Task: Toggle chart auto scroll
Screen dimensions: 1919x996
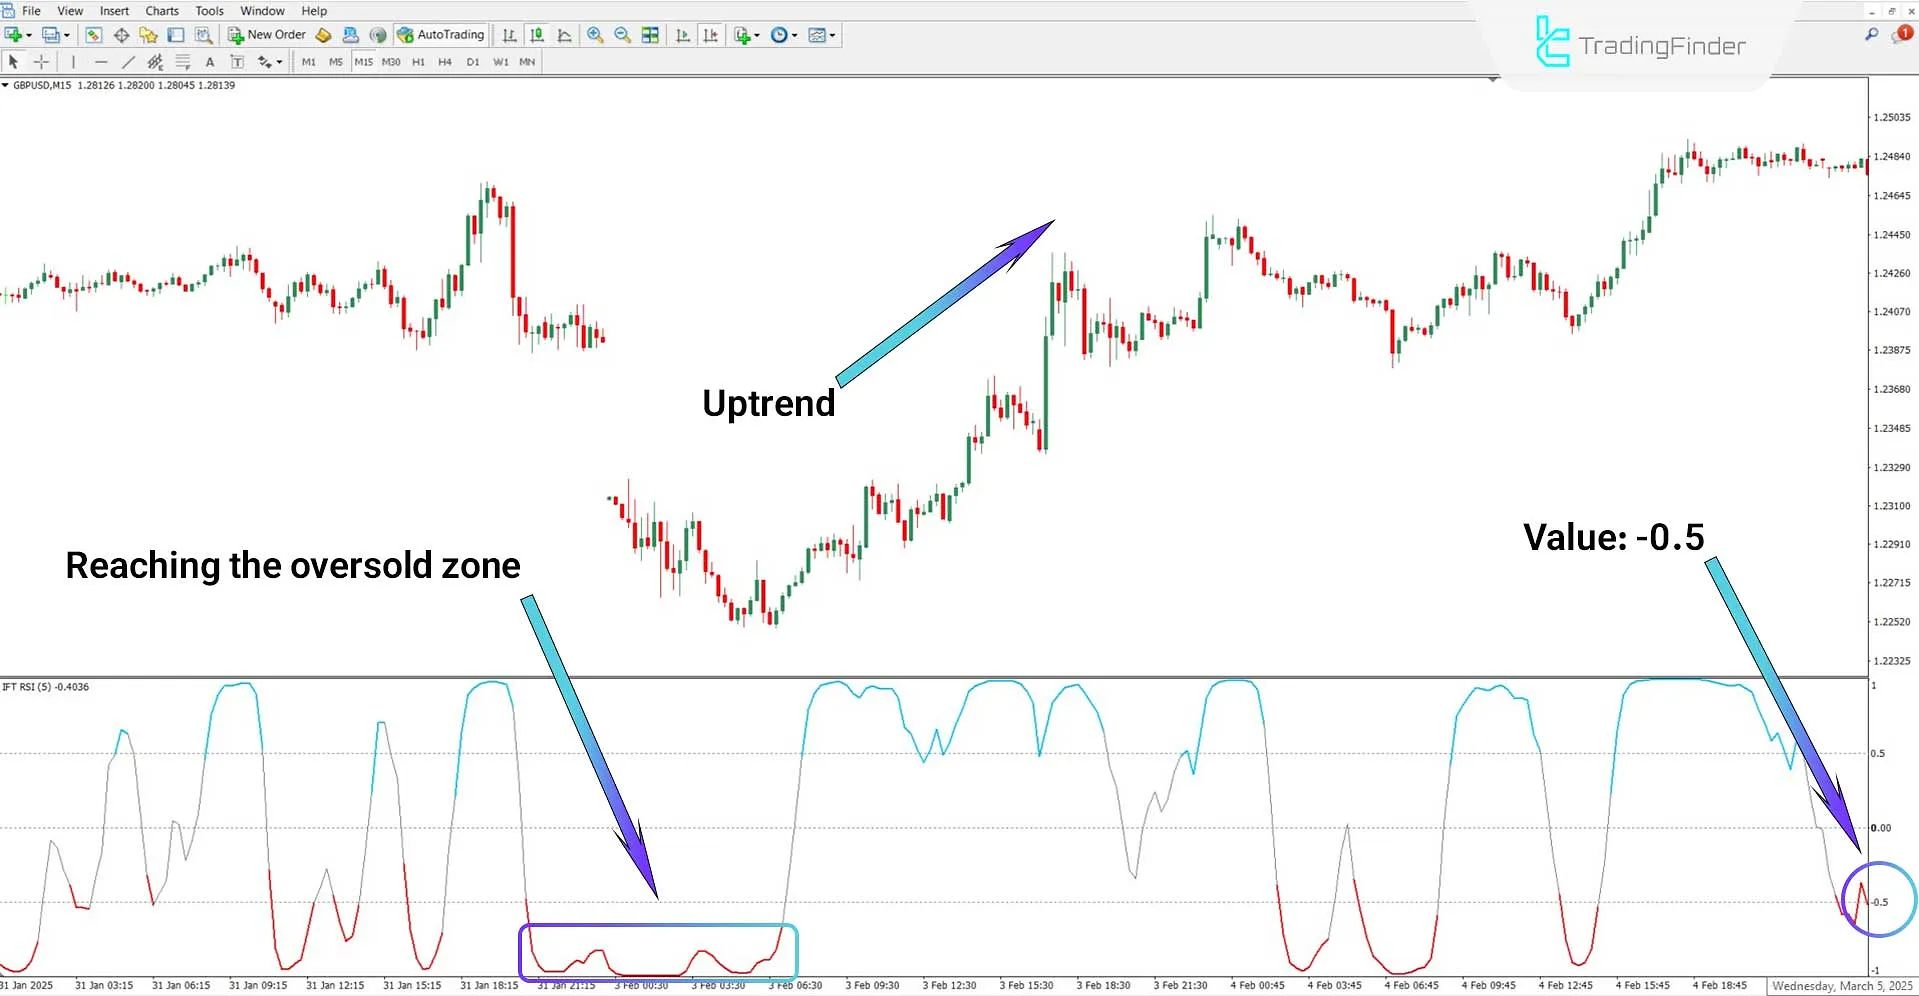Action: coord(682,34)
